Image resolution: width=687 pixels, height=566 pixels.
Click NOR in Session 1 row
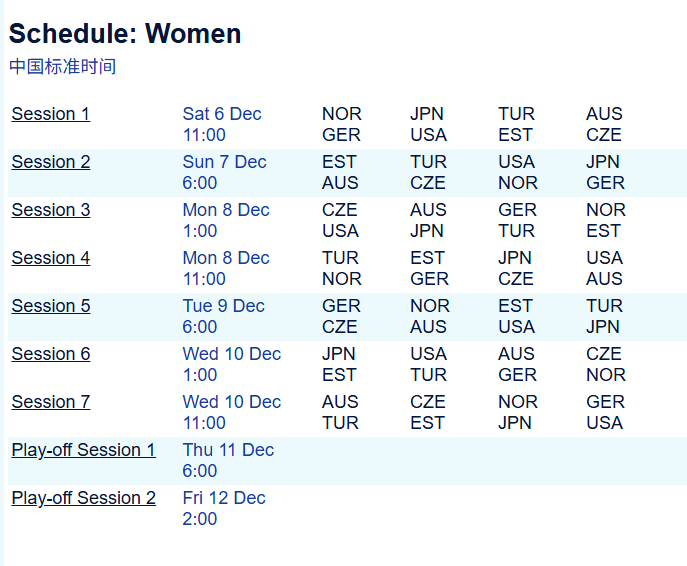pos(342,114)
